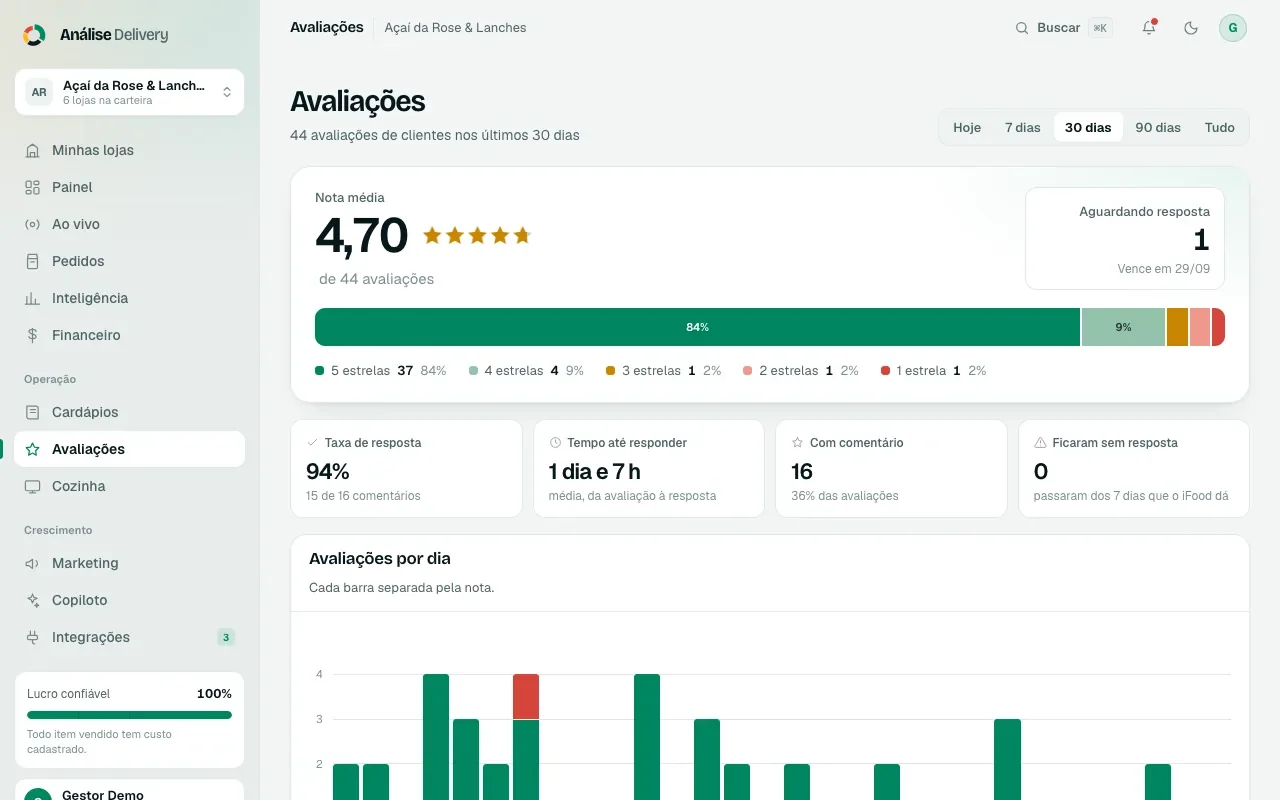Click the 9% four-star segment of rating bar
Image resolution: width=1280 pixels, height=800 pixels.
(1124, 327)
